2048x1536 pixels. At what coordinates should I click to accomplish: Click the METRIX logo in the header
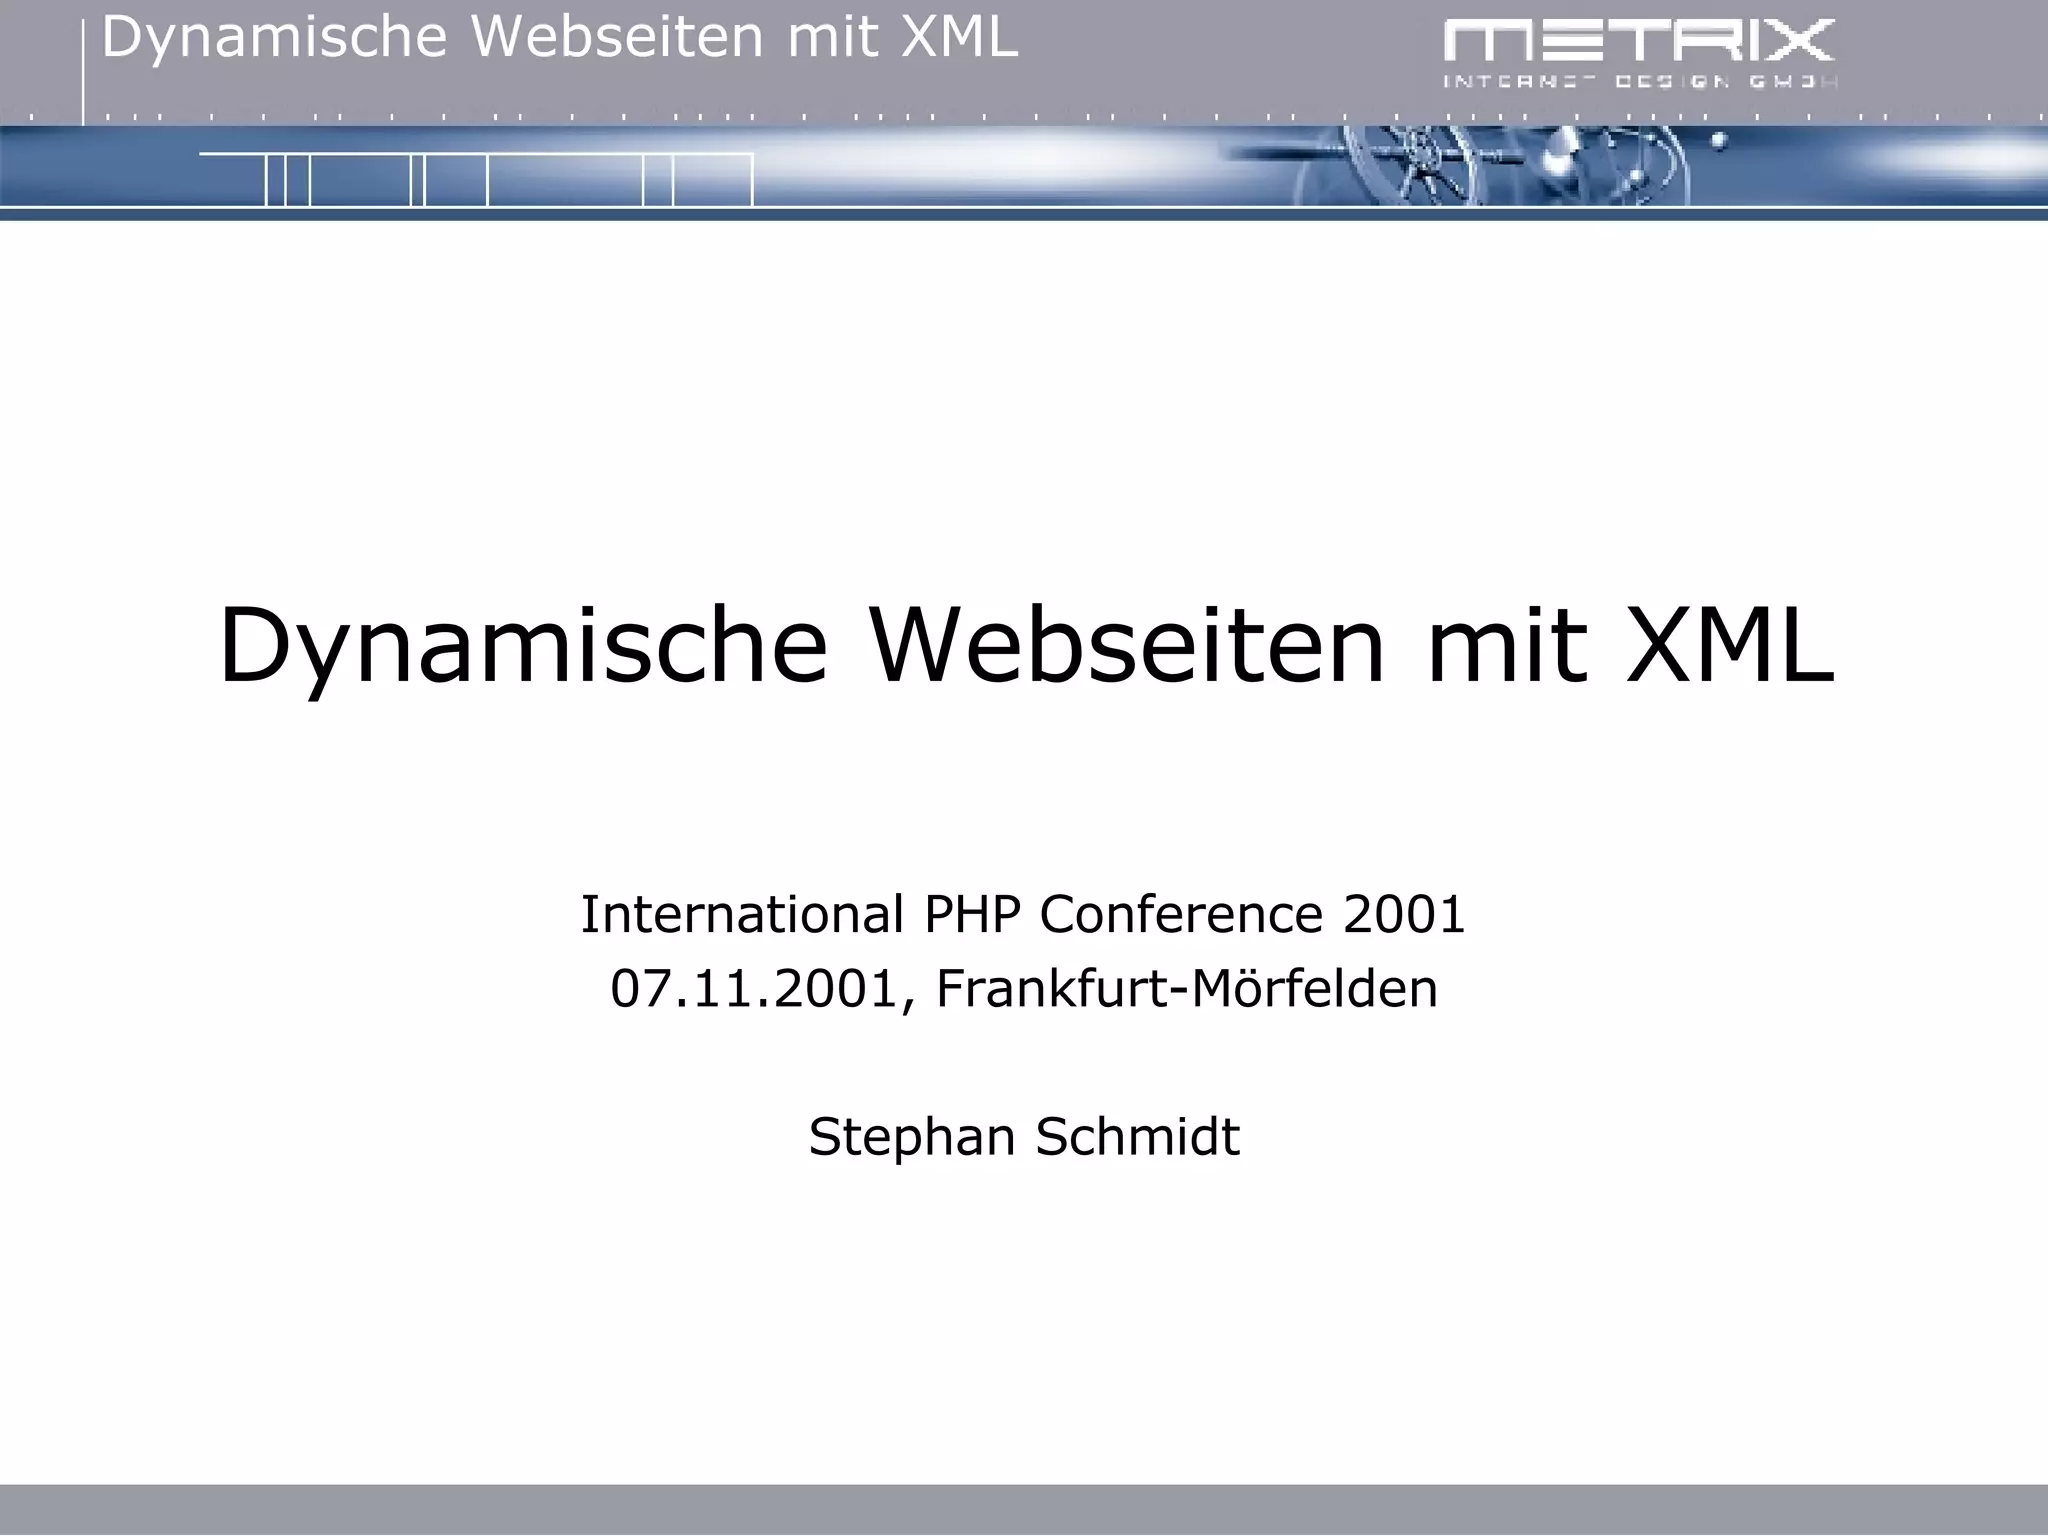[x=1639, y=41]
